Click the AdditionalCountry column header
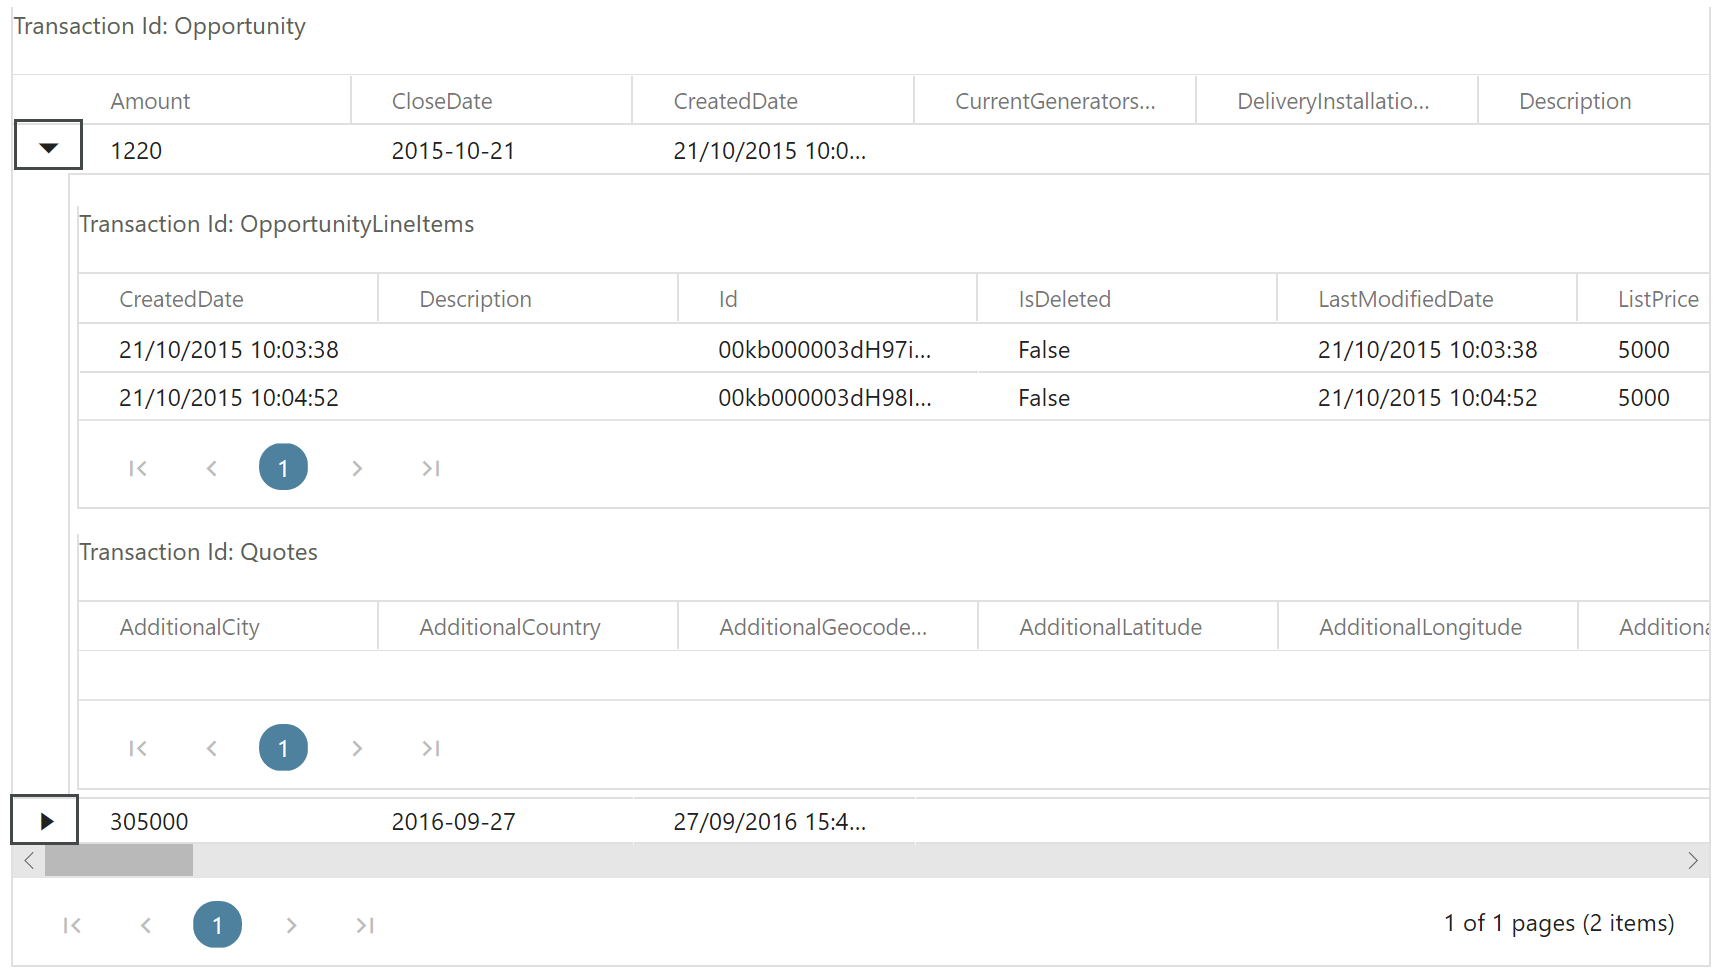1723x973 pixels. [509, 627]
